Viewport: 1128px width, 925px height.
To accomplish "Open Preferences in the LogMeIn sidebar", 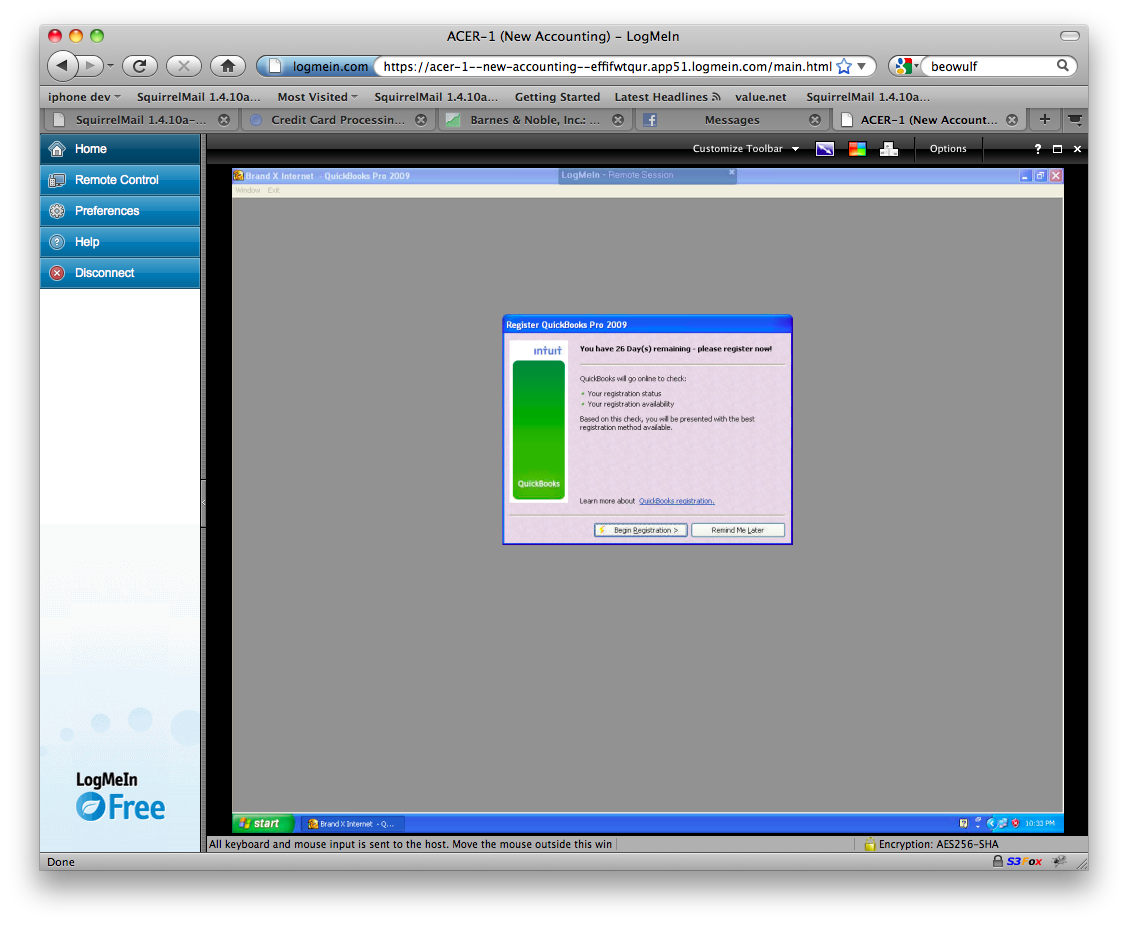I will pos(120,211).
